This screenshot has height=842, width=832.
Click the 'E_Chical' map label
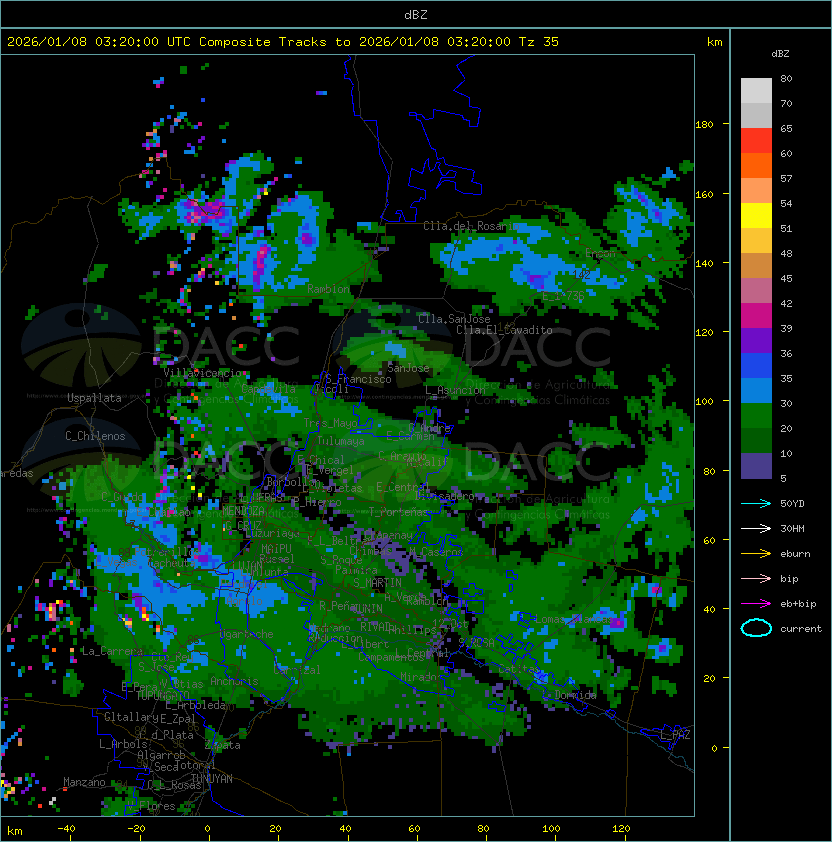[321, 460]
